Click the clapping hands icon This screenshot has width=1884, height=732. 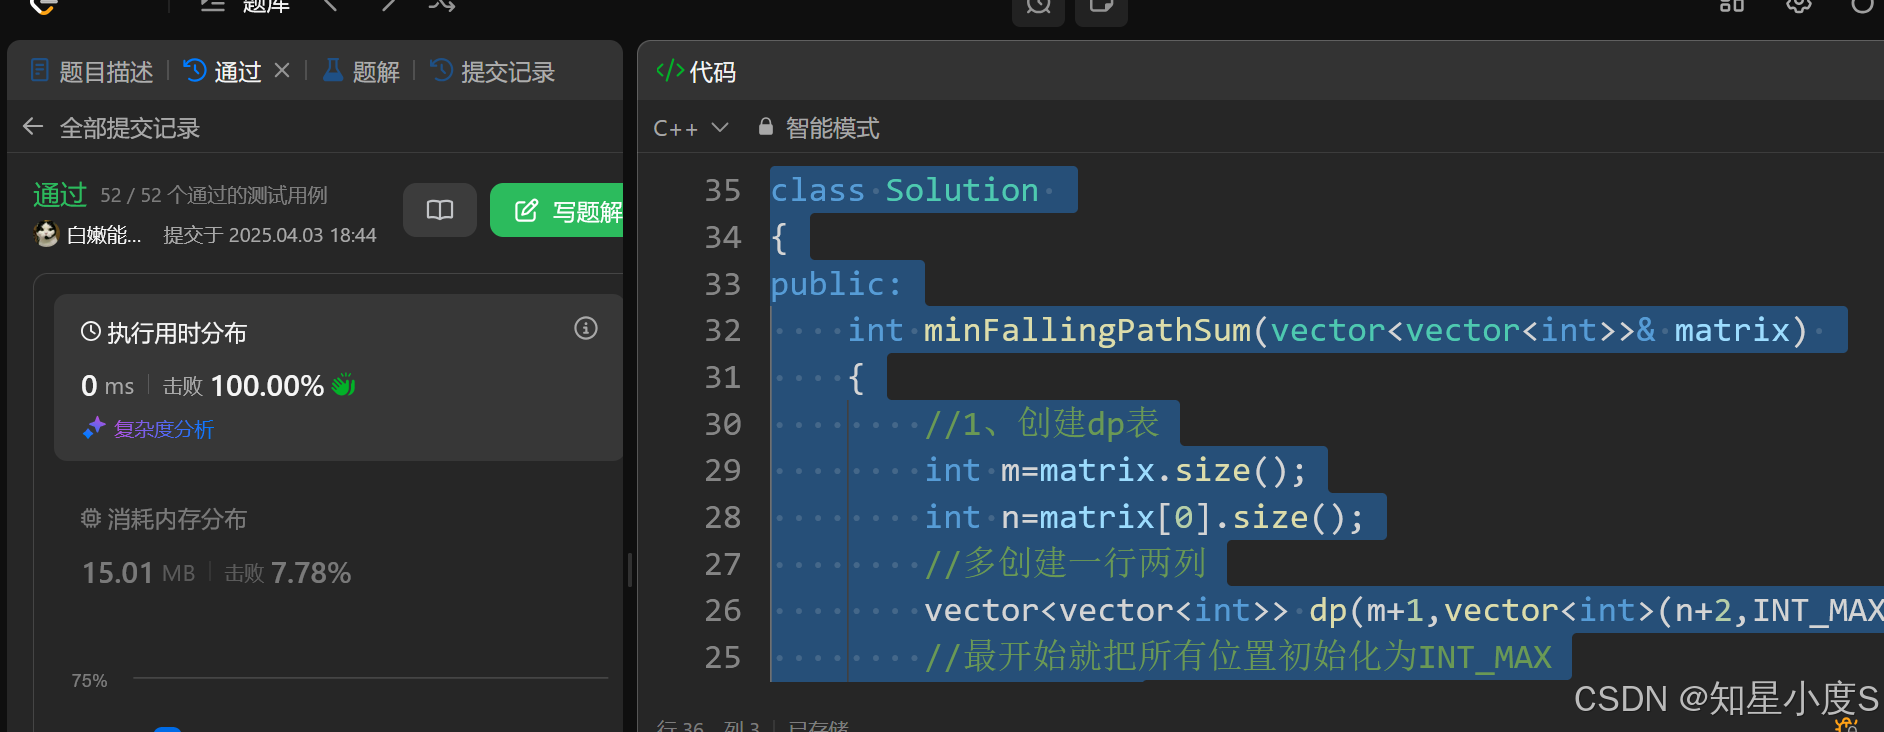coord(343,384)
